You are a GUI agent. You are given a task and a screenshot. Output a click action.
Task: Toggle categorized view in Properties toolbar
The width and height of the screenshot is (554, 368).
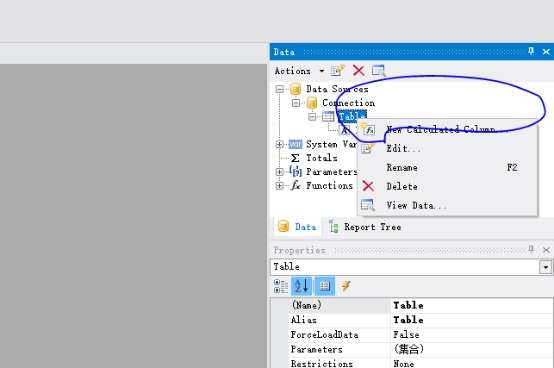point(281,286)
